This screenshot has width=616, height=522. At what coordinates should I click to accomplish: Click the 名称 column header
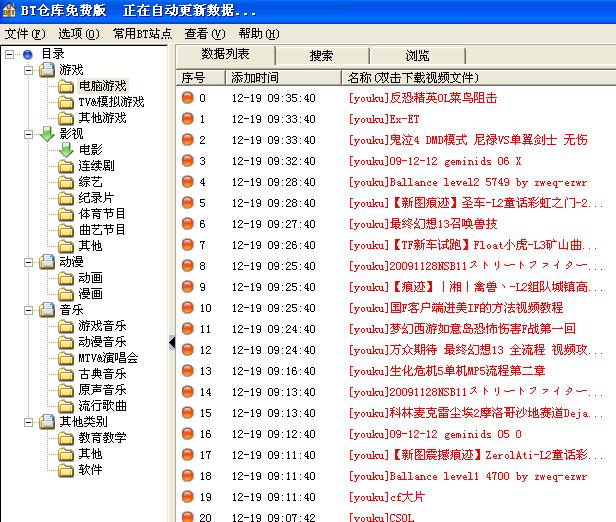coord(478,77)
